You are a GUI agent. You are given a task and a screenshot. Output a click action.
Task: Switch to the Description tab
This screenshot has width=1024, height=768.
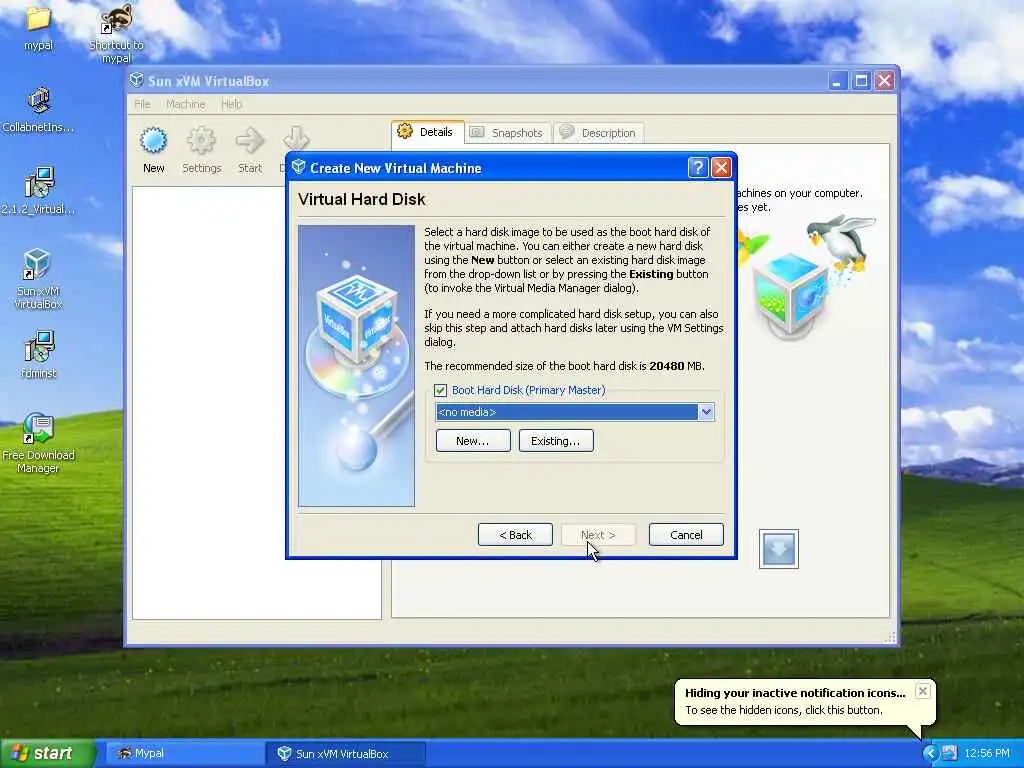(x=599, y=133)
